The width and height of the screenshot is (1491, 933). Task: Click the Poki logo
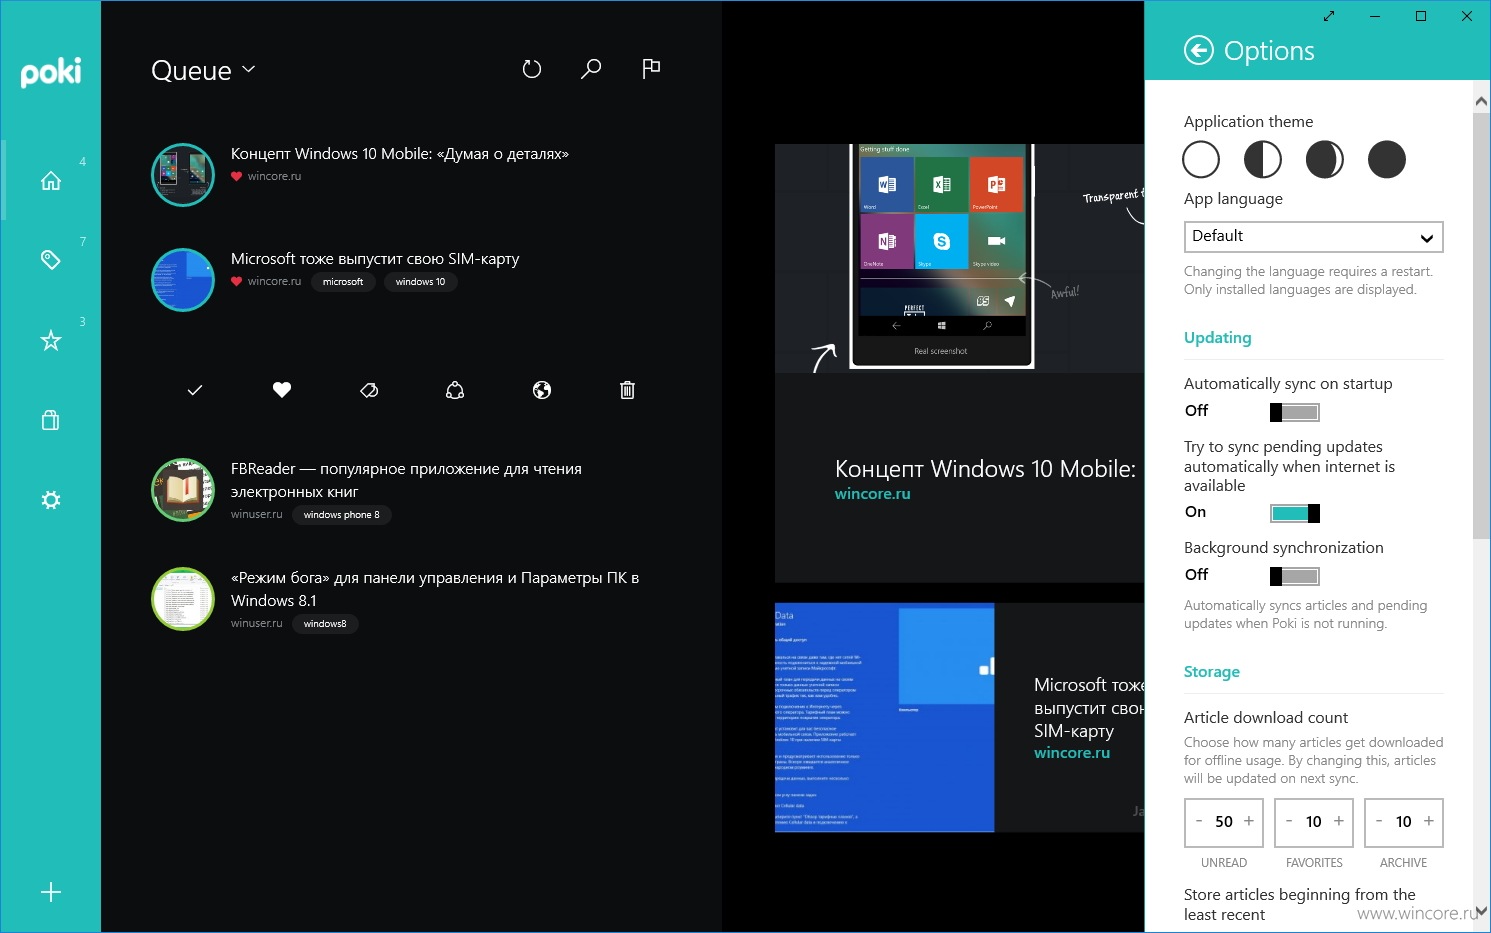pos(51,72)
